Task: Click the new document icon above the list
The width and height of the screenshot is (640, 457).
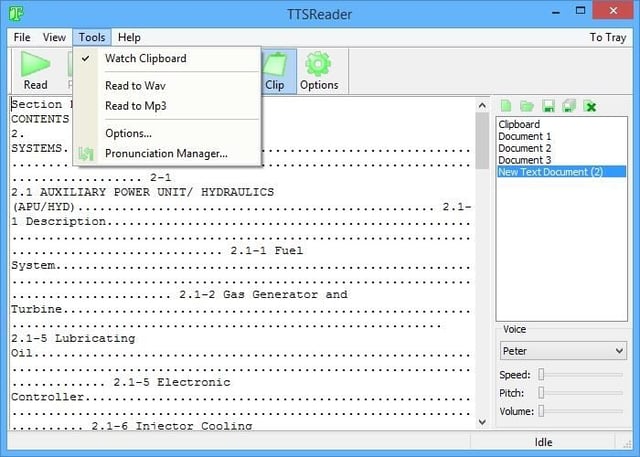Action: pos(506,106)
